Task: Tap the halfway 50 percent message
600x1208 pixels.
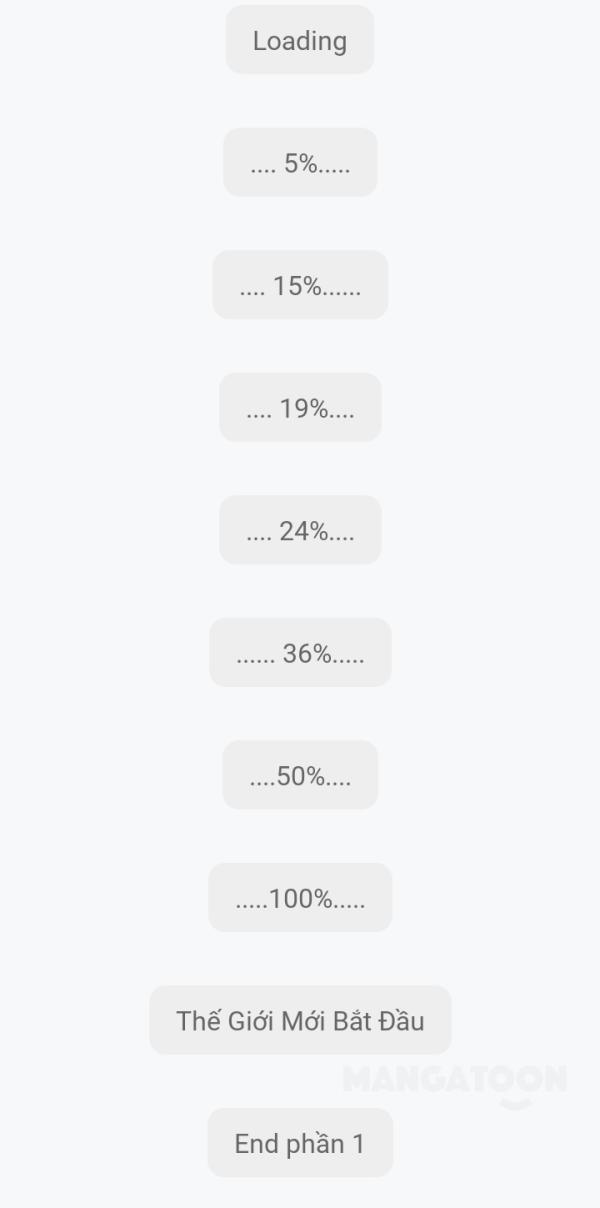Action: pos(300,775)
